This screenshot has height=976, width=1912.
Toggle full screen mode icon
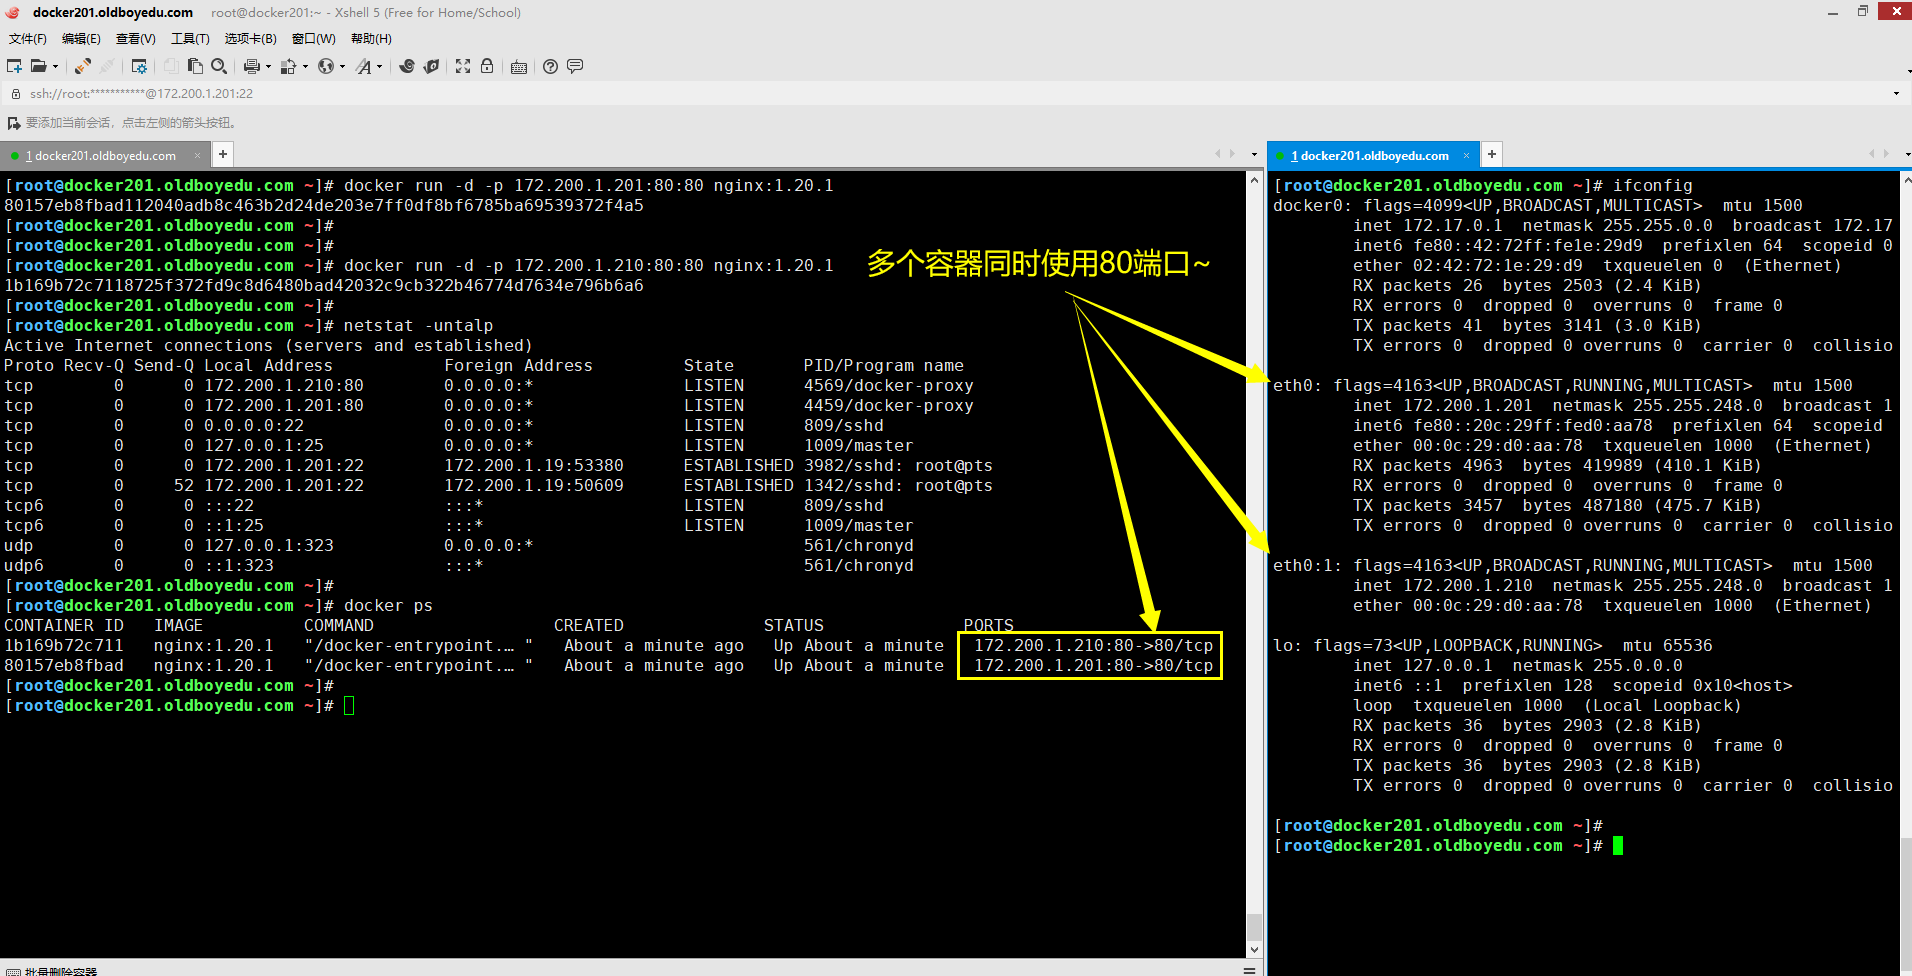463,66
